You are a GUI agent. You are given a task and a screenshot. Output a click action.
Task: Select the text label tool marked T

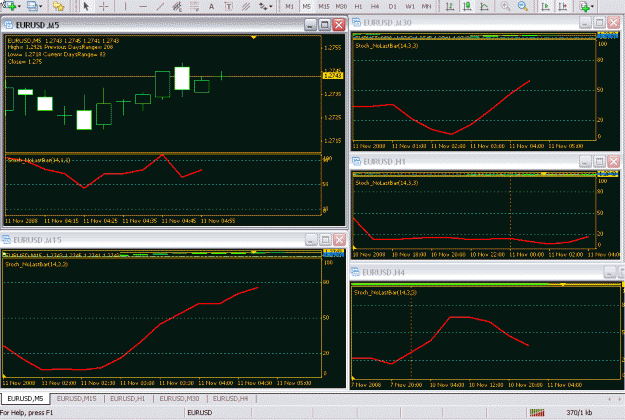tap(229, 6)
